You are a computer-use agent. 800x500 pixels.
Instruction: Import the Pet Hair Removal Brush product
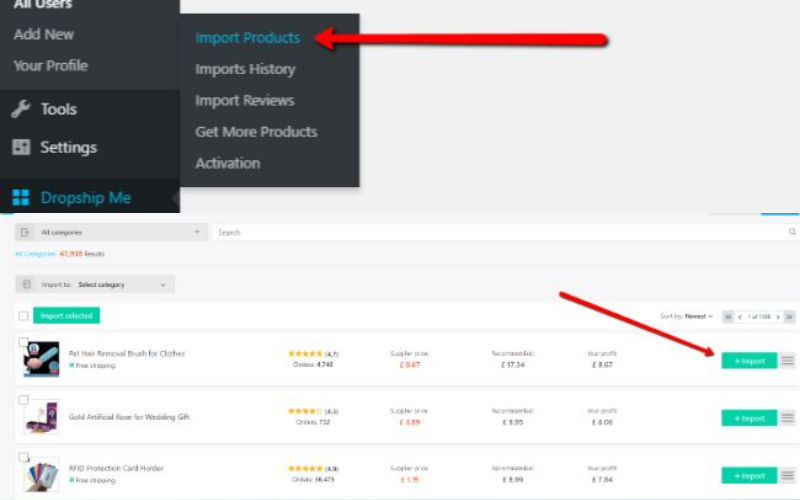(749, 361)
